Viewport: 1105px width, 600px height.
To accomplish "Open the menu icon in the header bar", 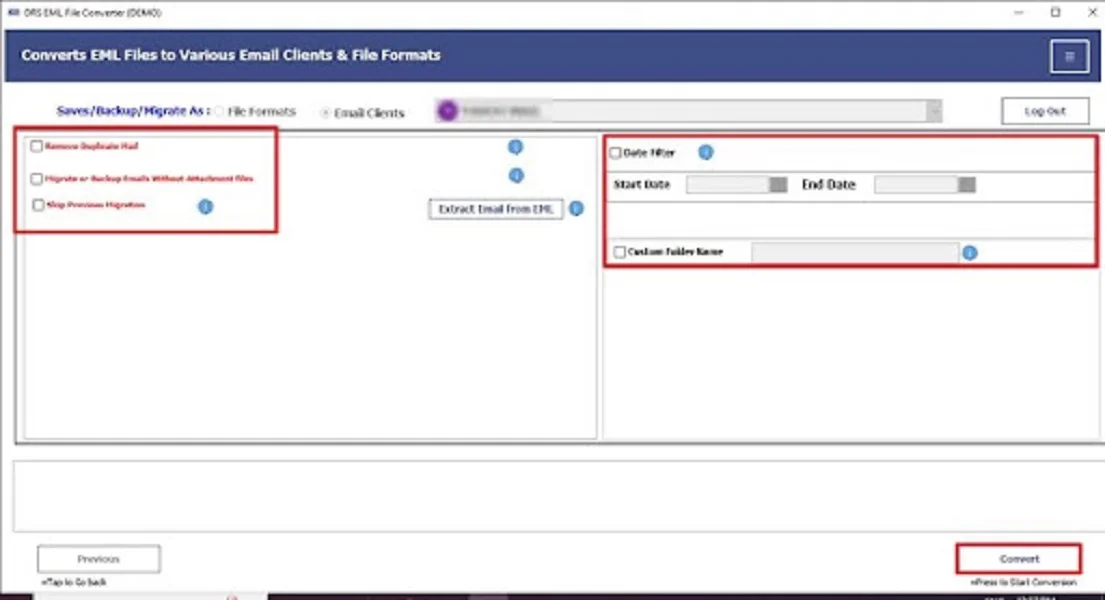I will [x=1068, y=55].
